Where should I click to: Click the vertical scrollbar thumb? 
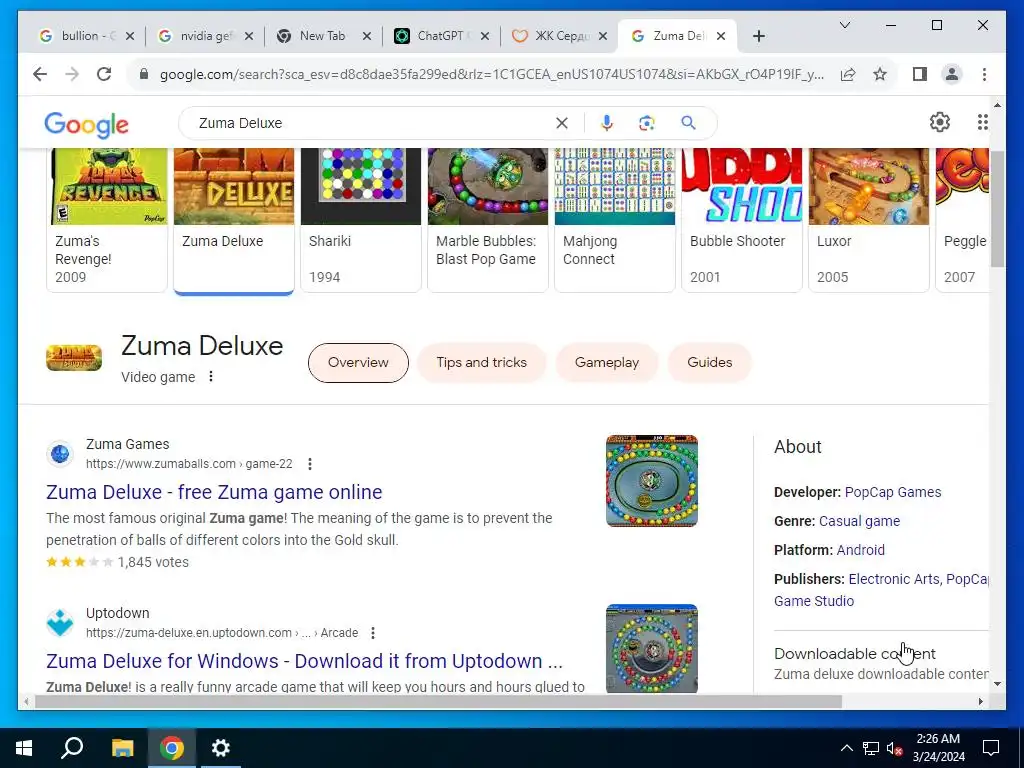pyautogui.click(x=997, y=209)
